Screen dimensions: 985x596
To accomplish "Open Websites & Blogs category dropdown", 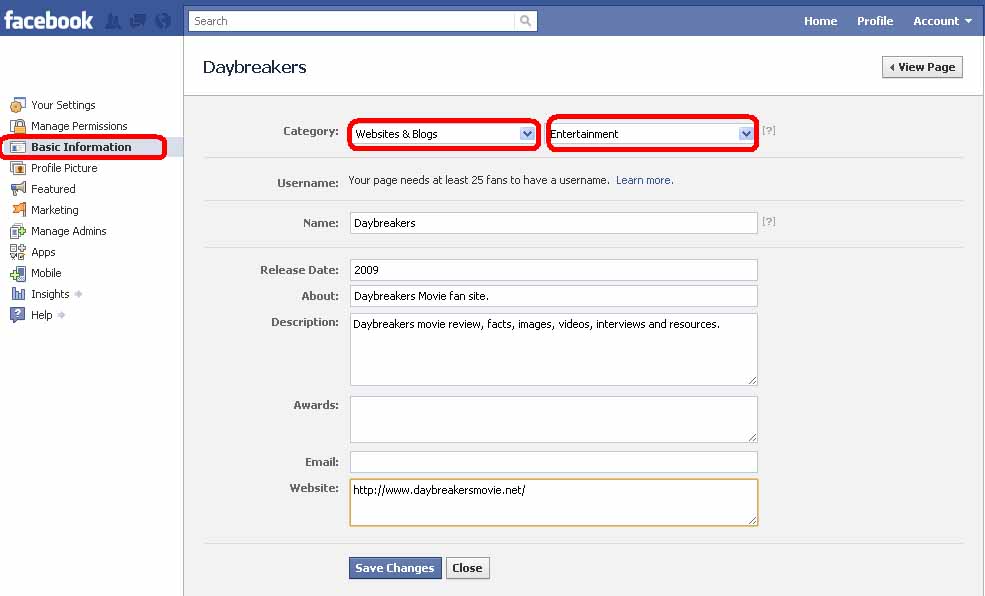I will point(444,134).
